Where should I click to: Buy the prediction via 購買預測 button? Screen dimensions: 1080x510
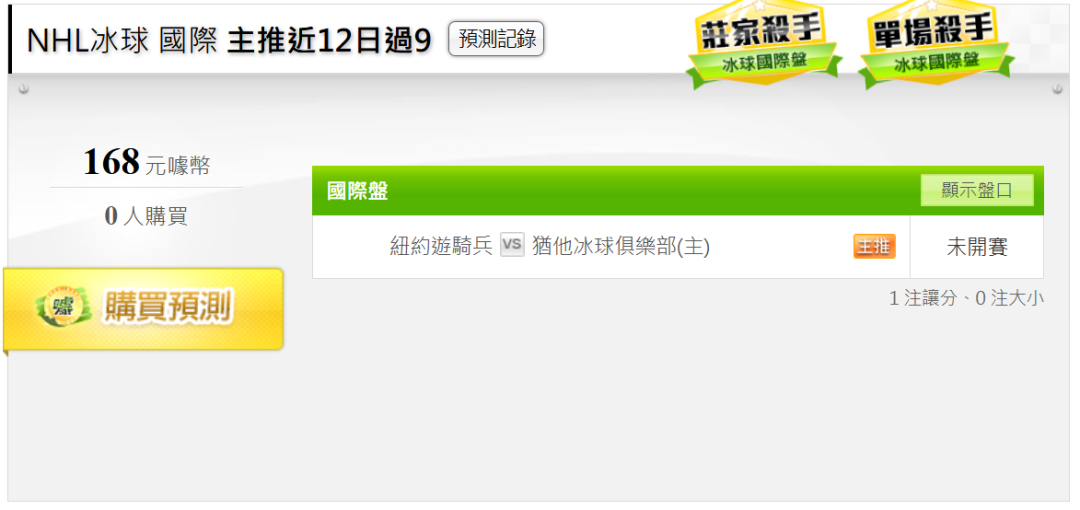pos(143,309)
